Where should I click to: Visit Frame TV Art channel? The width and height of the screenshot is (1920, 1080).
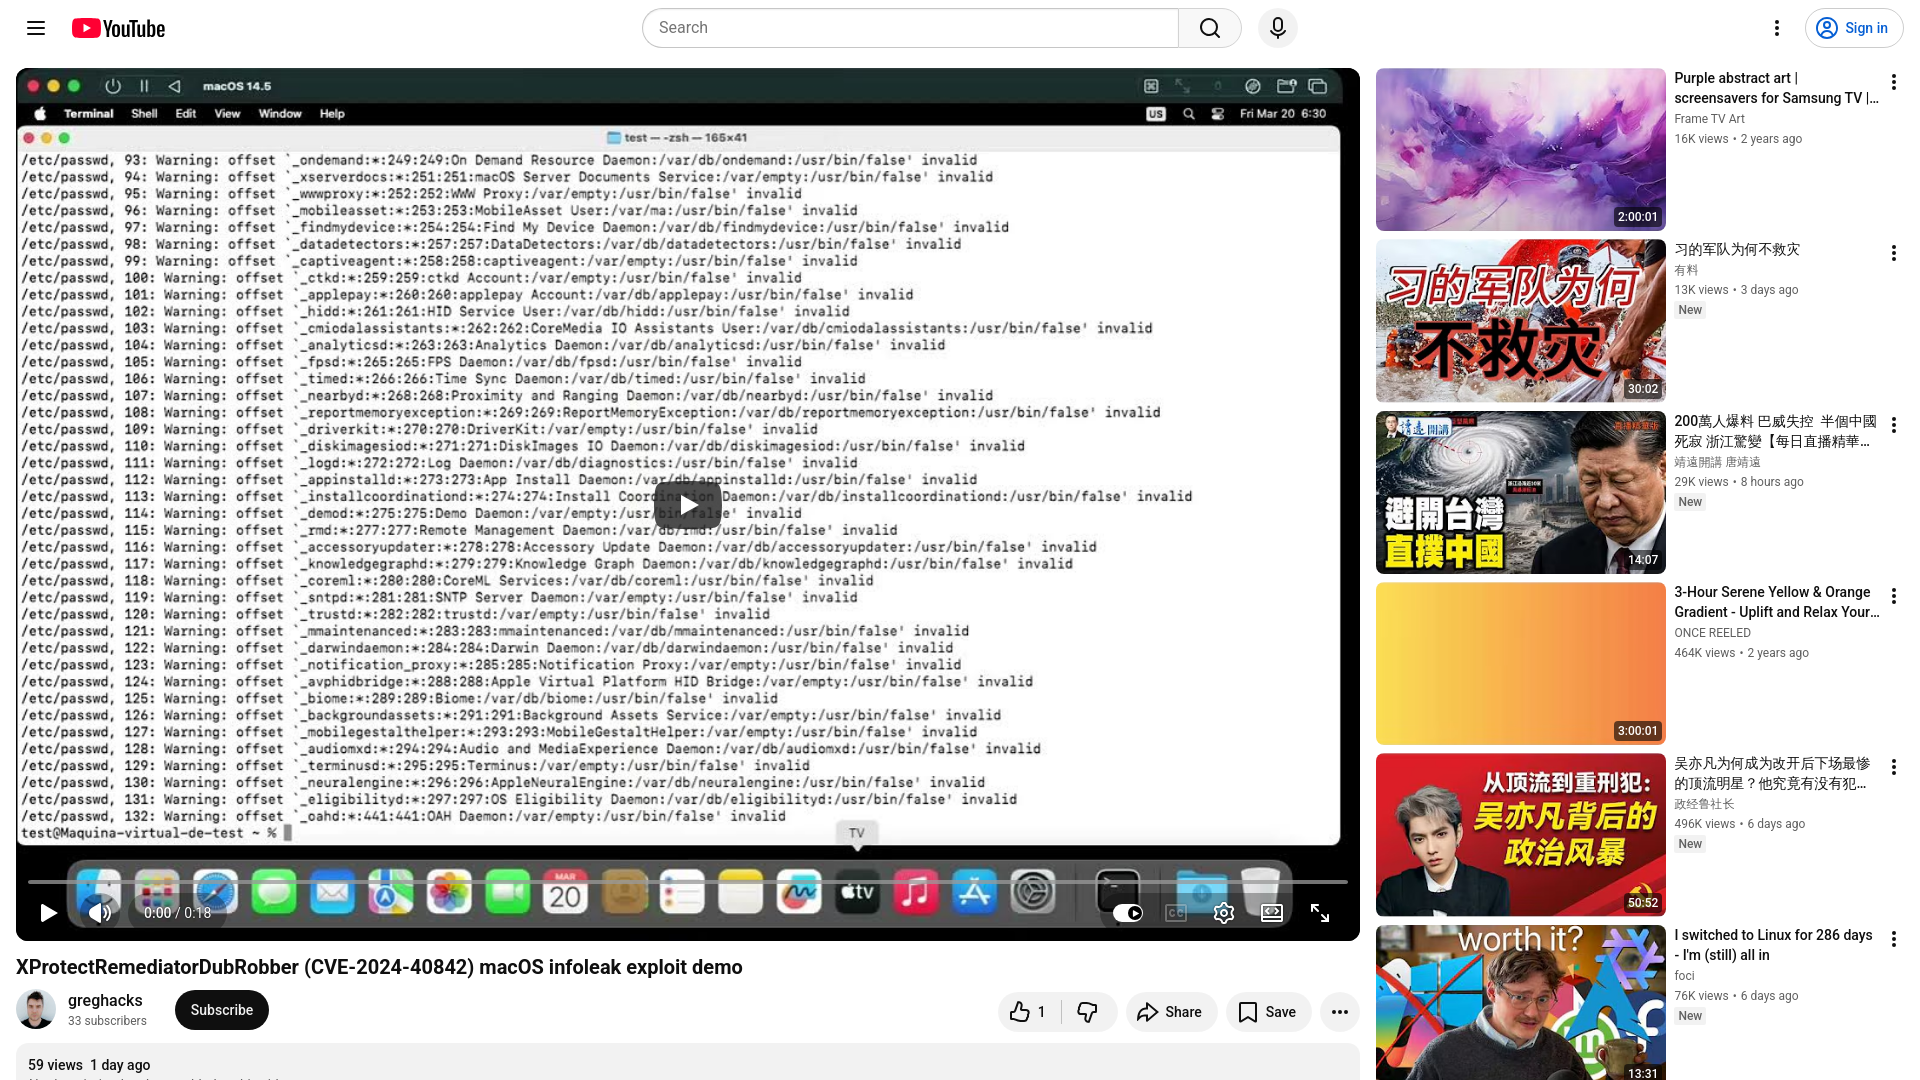click(x=1709, y=118)
